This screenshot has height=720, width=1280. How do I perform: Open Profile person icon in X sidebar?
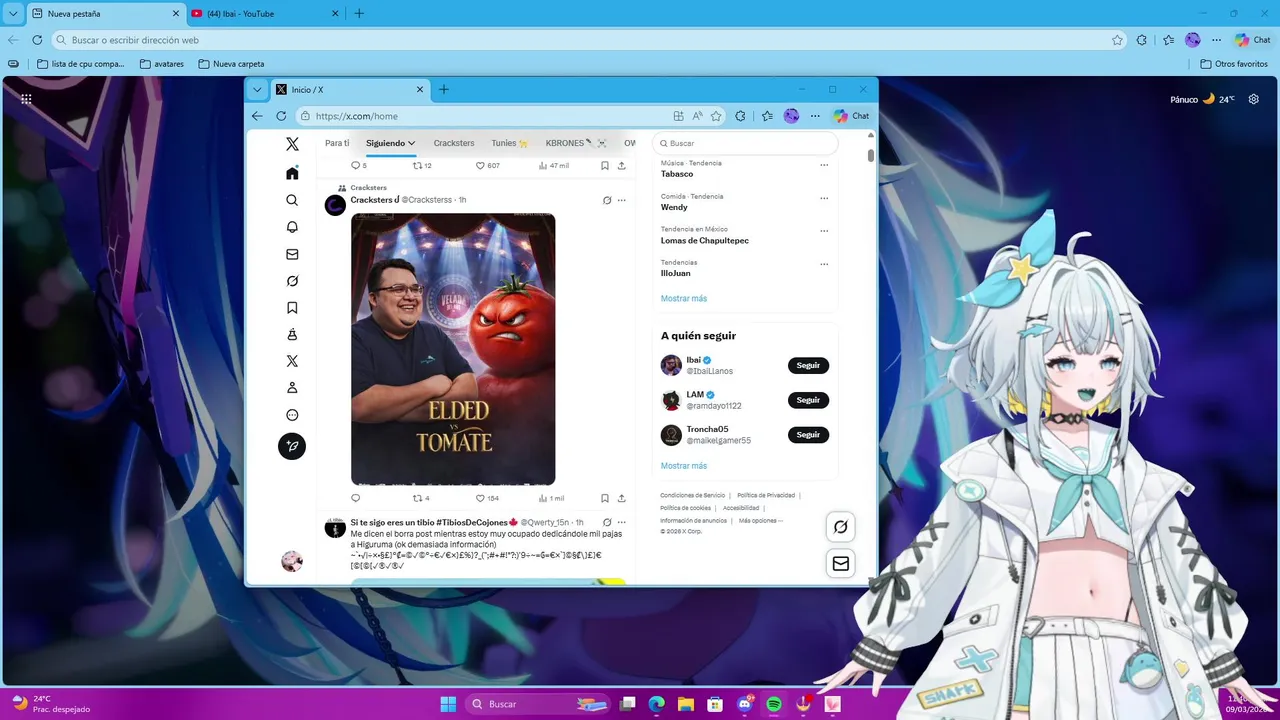(x=292, y=388)
